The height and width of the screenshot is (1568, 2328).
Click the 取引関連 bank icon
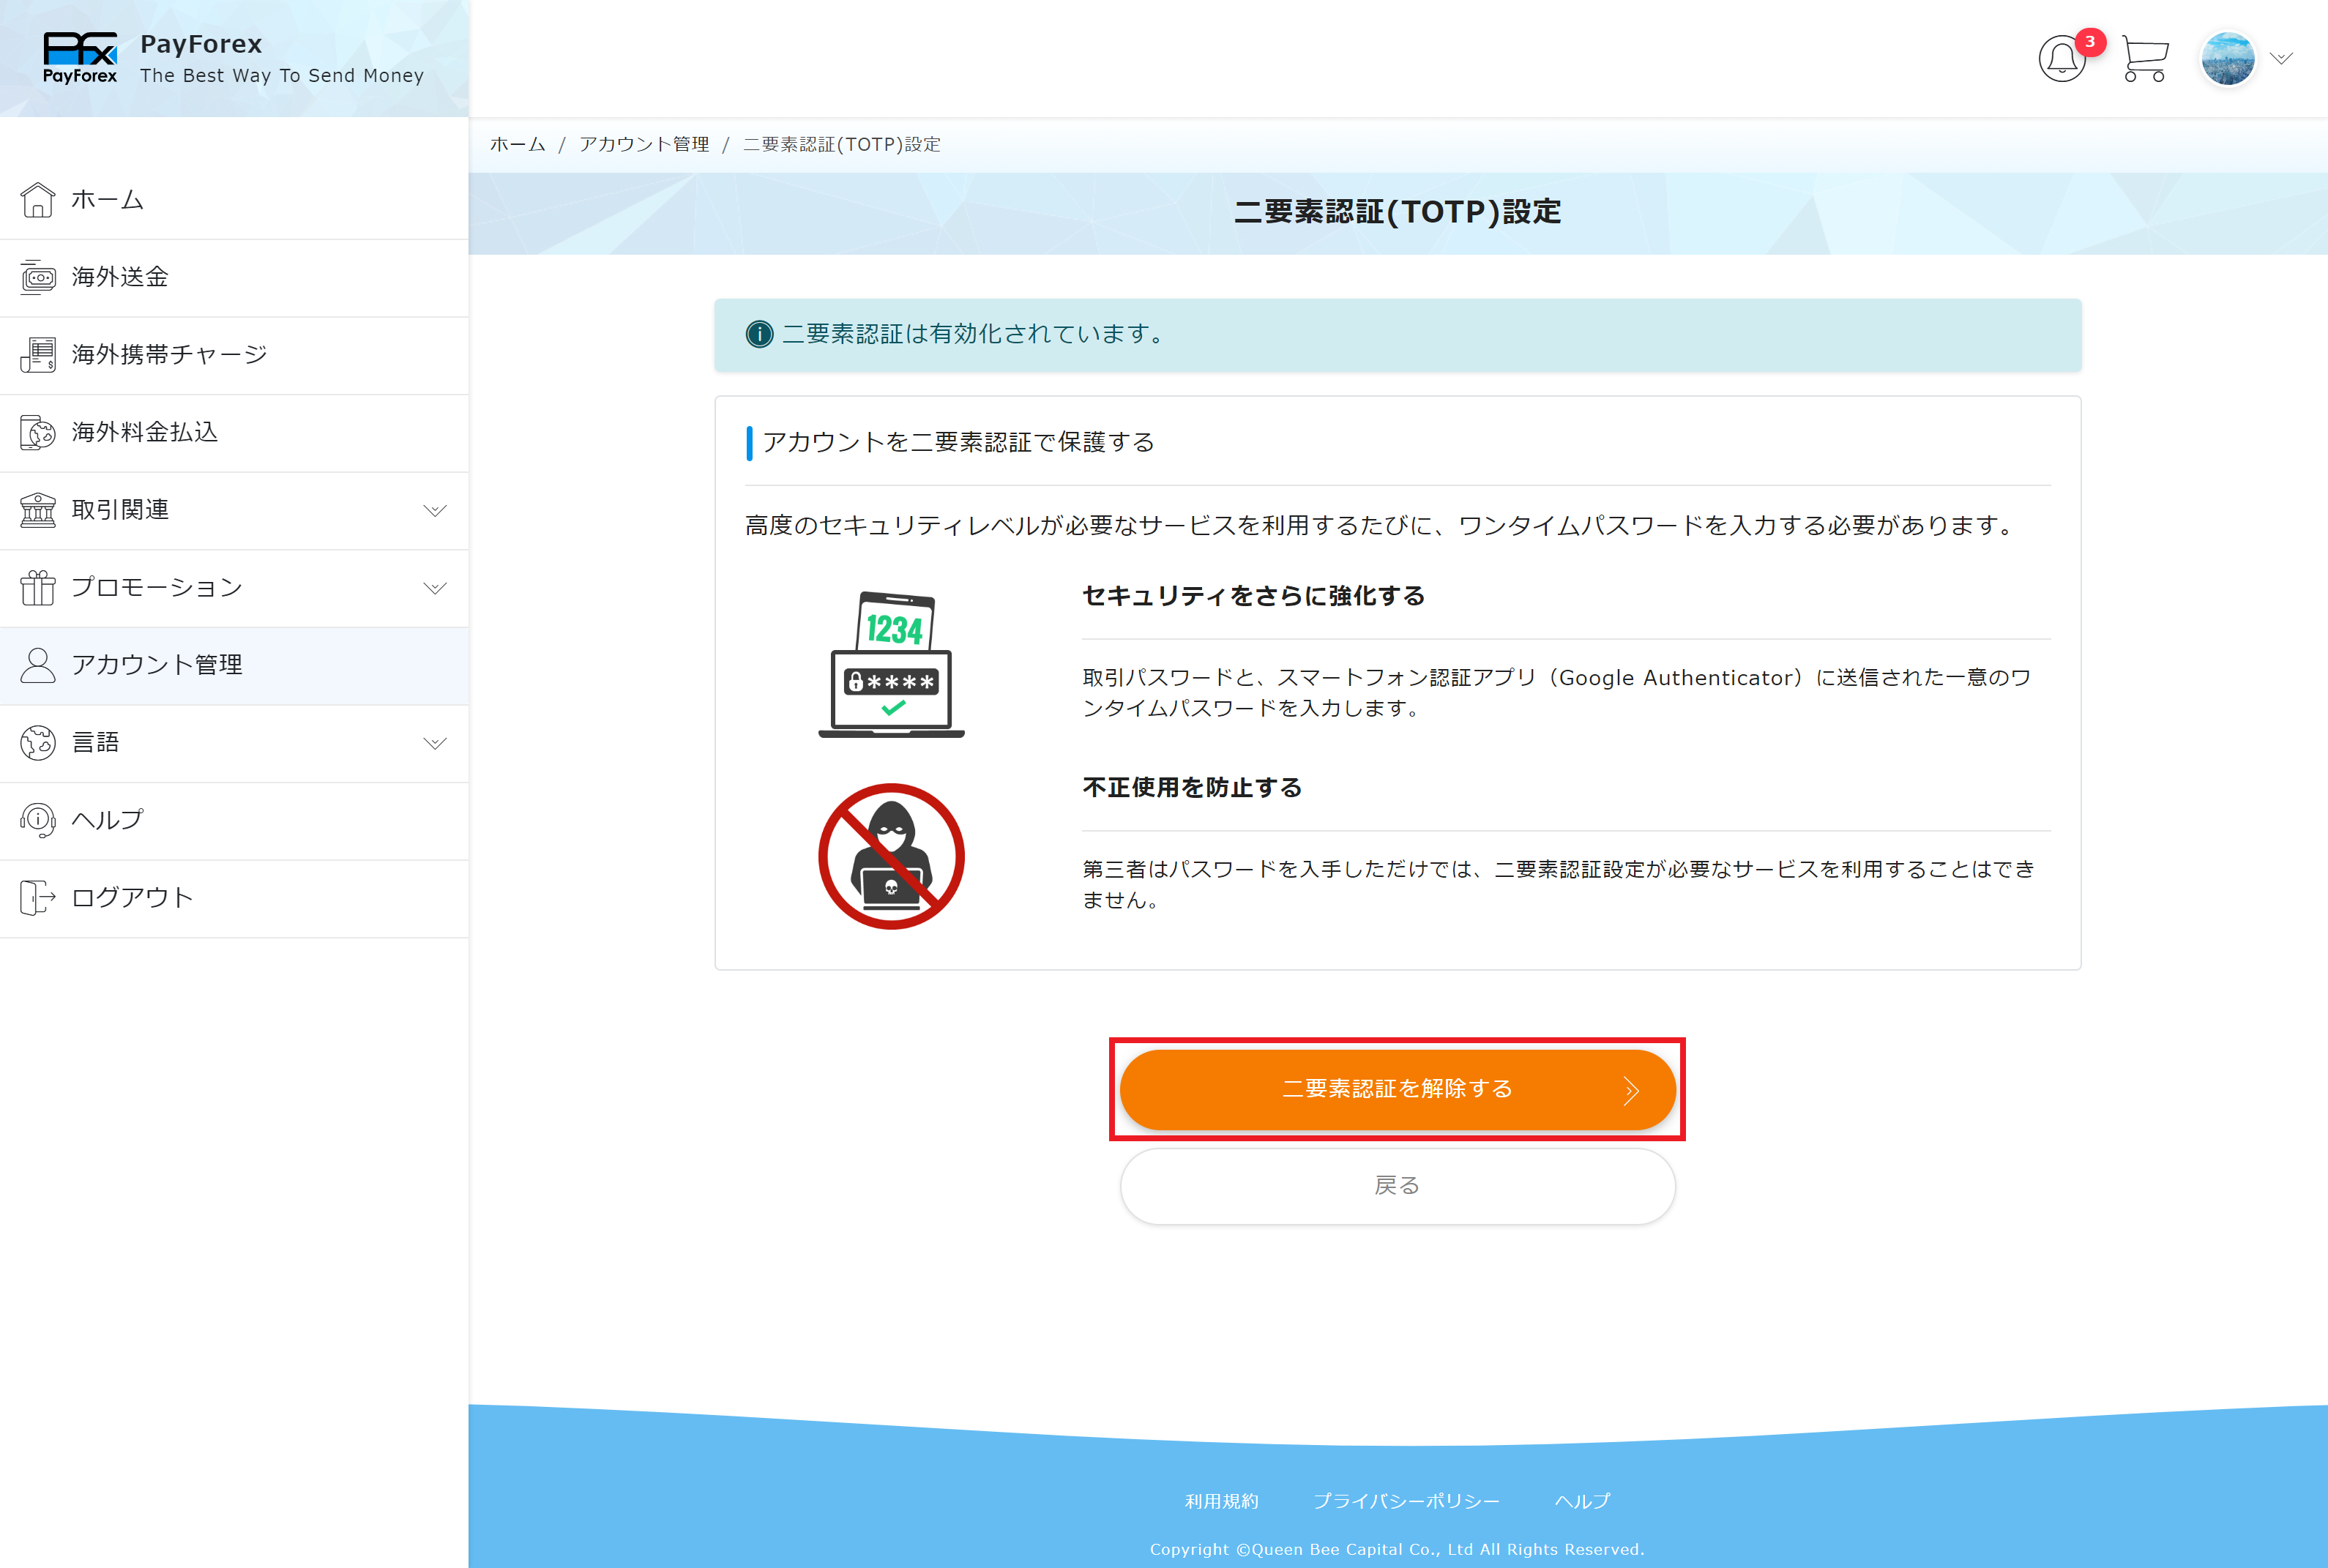click(38, 510)
